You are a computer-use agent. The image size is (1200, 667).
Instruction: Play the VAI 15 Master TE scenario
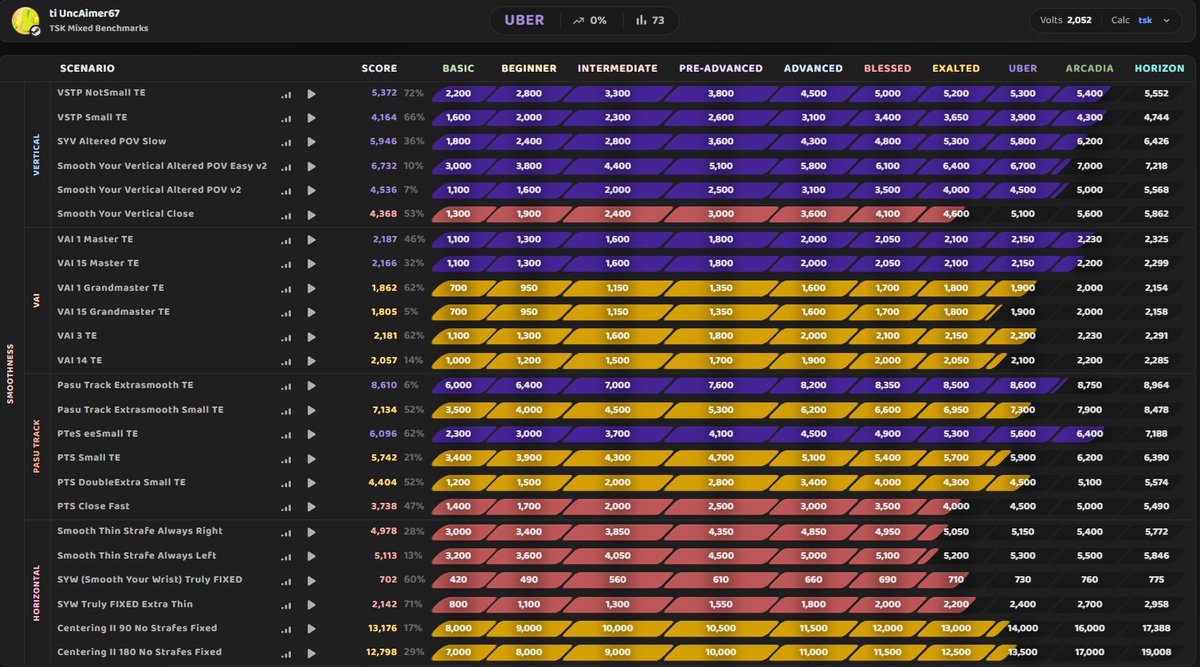click(311, 264)
